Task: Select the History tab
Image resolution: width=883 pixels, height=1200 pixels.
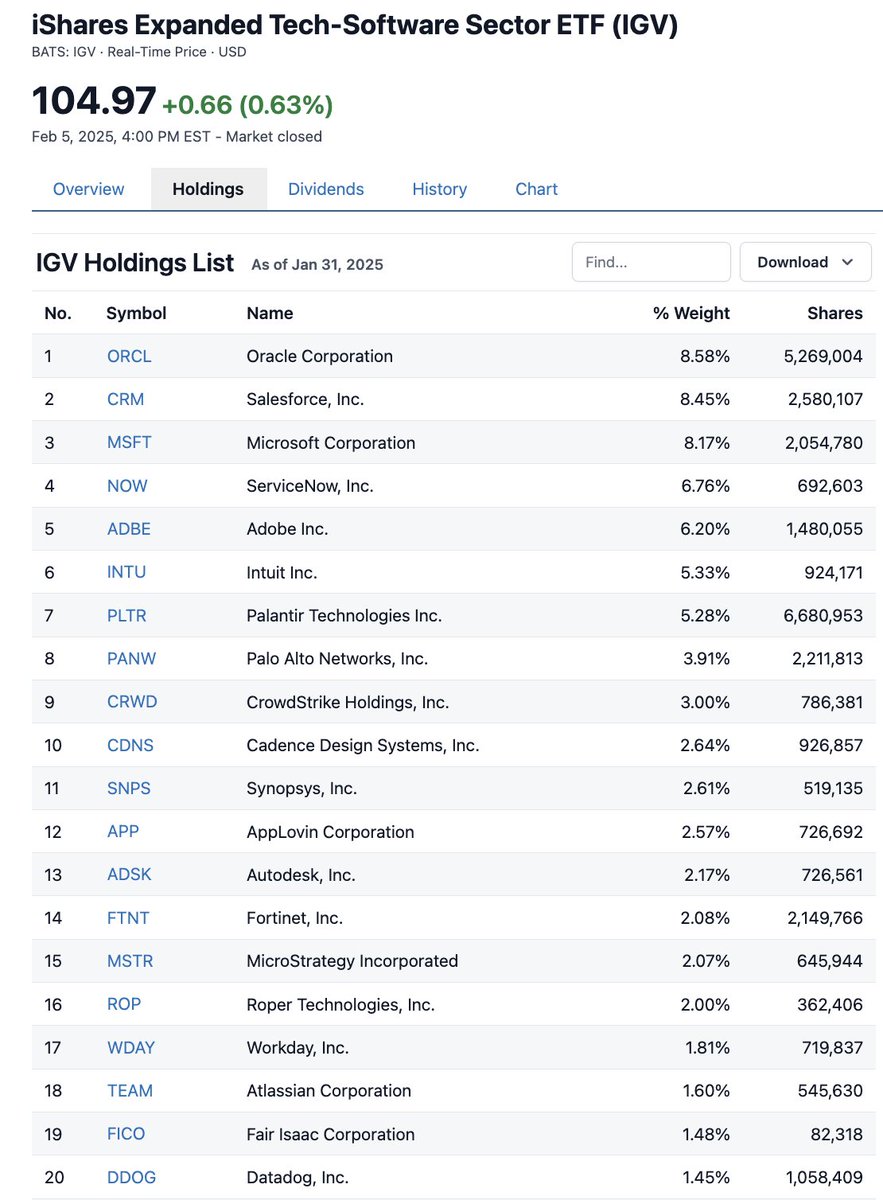Action: click(x=440, y=189)
